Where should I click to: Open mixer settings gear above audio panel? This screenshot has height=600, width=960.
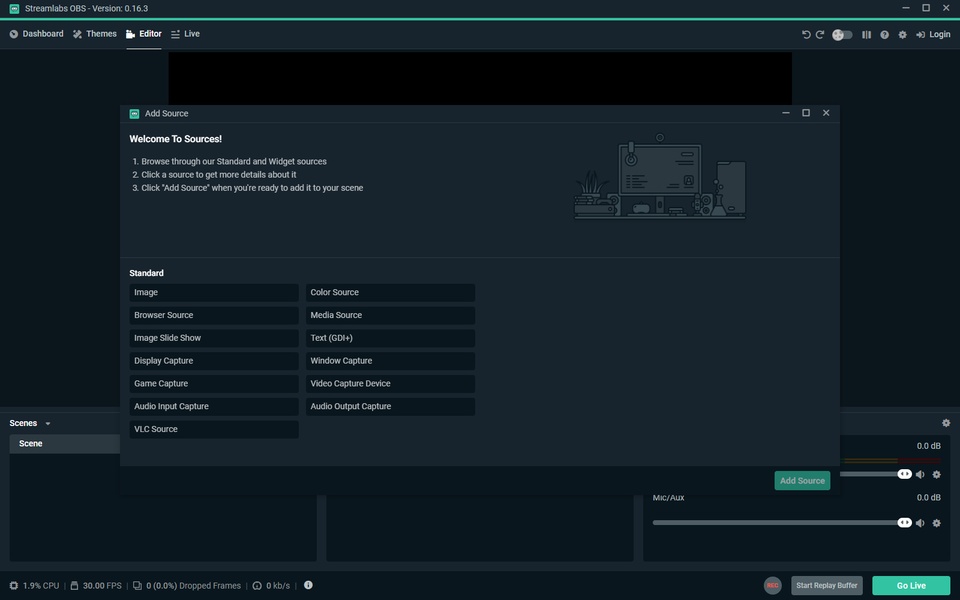(946, 423)
